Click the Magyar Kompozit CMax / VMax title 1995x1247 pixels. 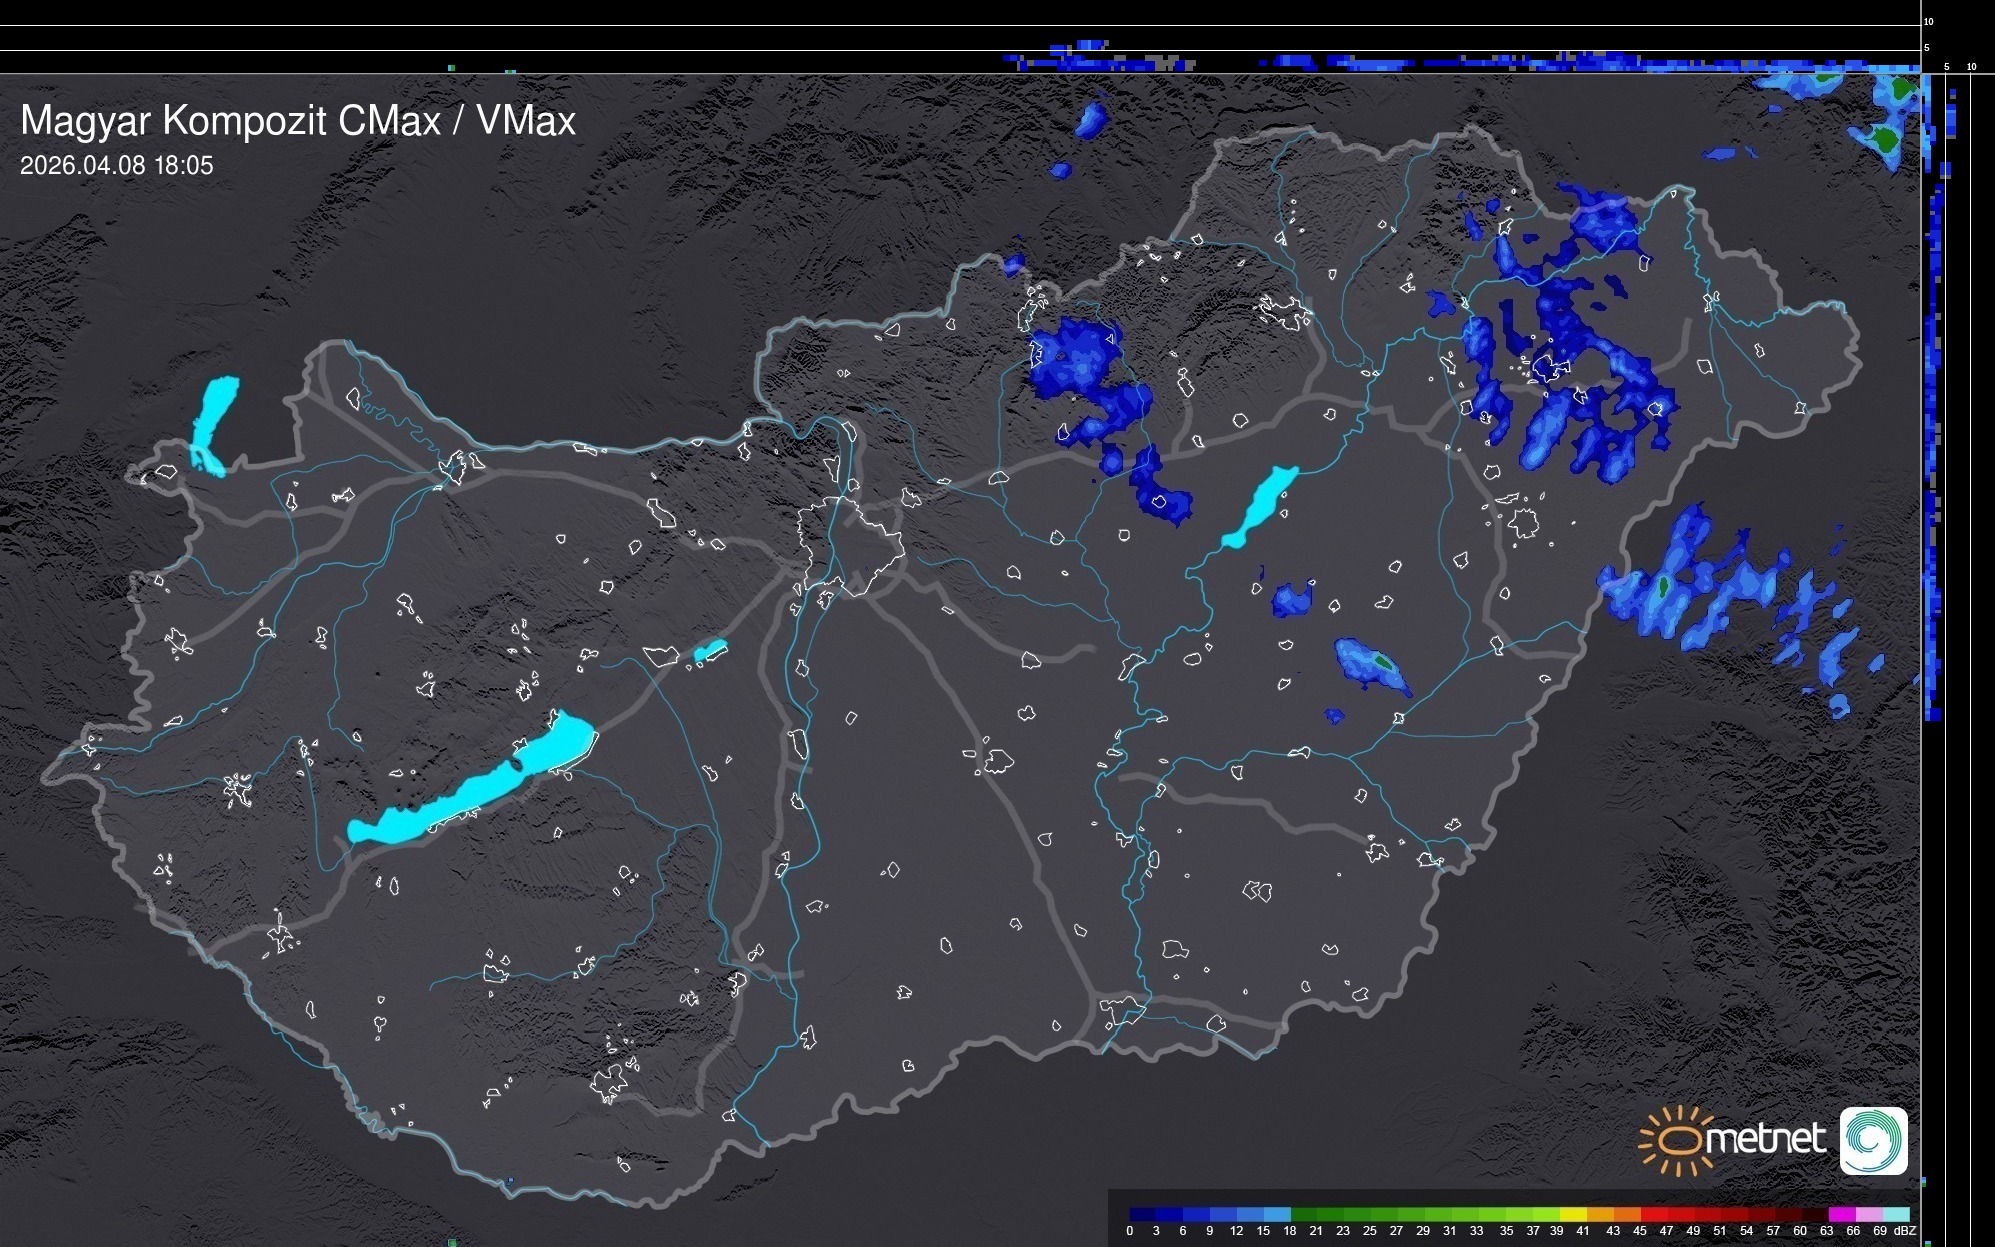pos(298,121)
